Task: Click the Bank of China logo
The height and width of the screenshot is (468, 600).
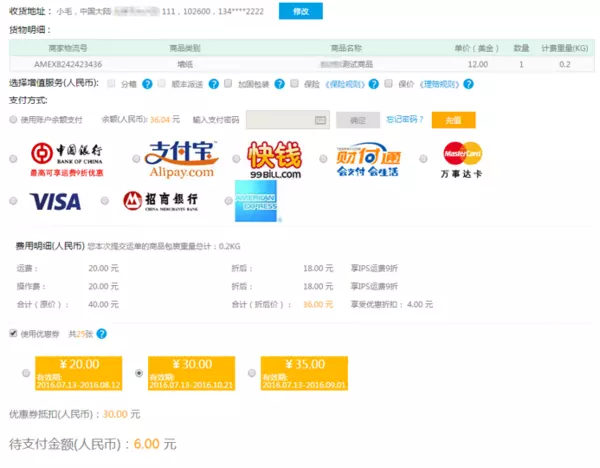Action: click(x=67, y=159)
